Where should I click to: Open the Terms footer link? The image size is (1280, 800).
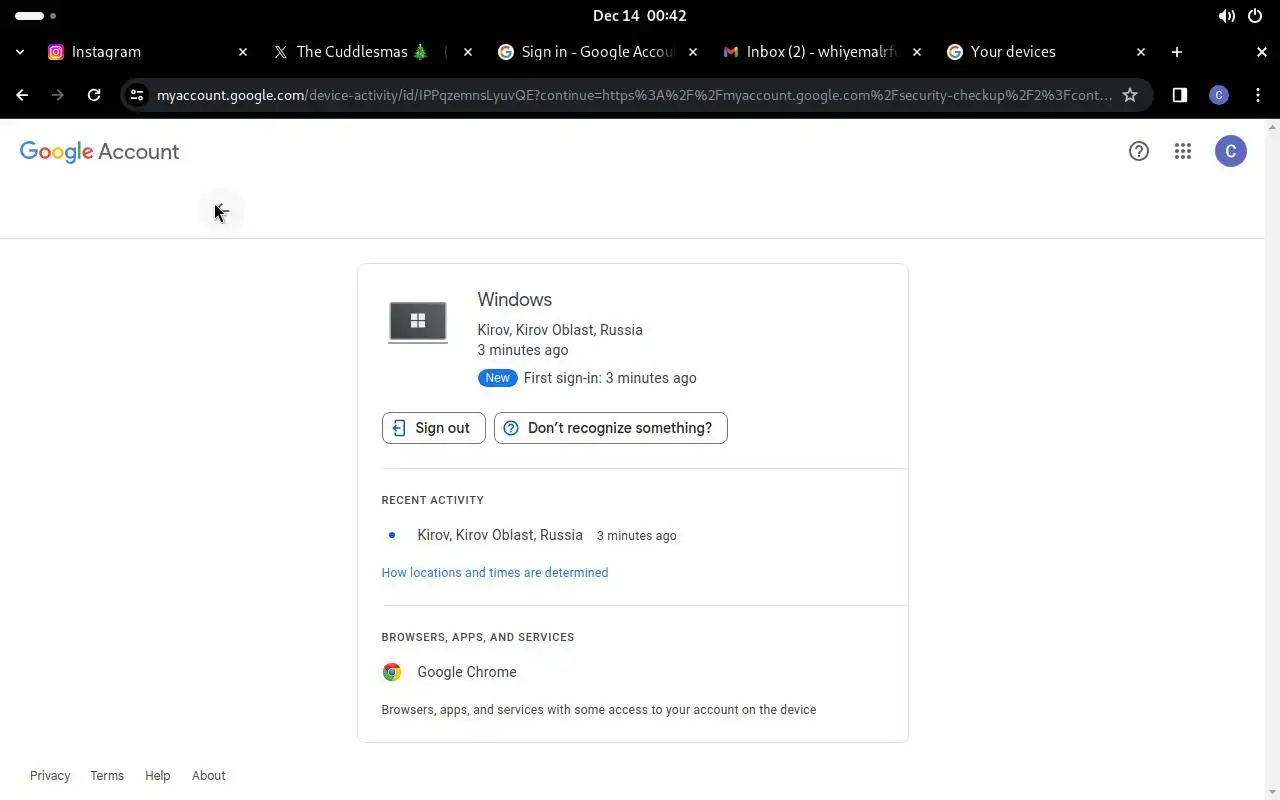[107, 776]
